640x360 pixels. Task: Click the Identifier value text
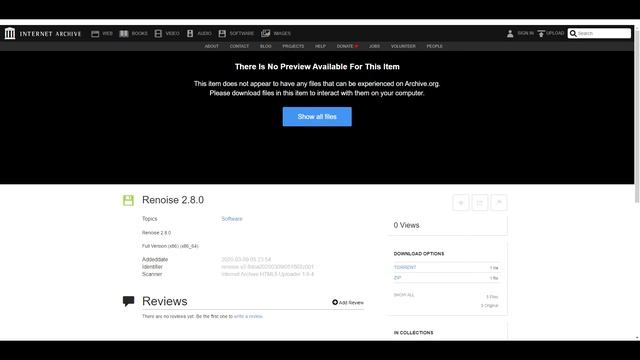click(x=267, y=267)
